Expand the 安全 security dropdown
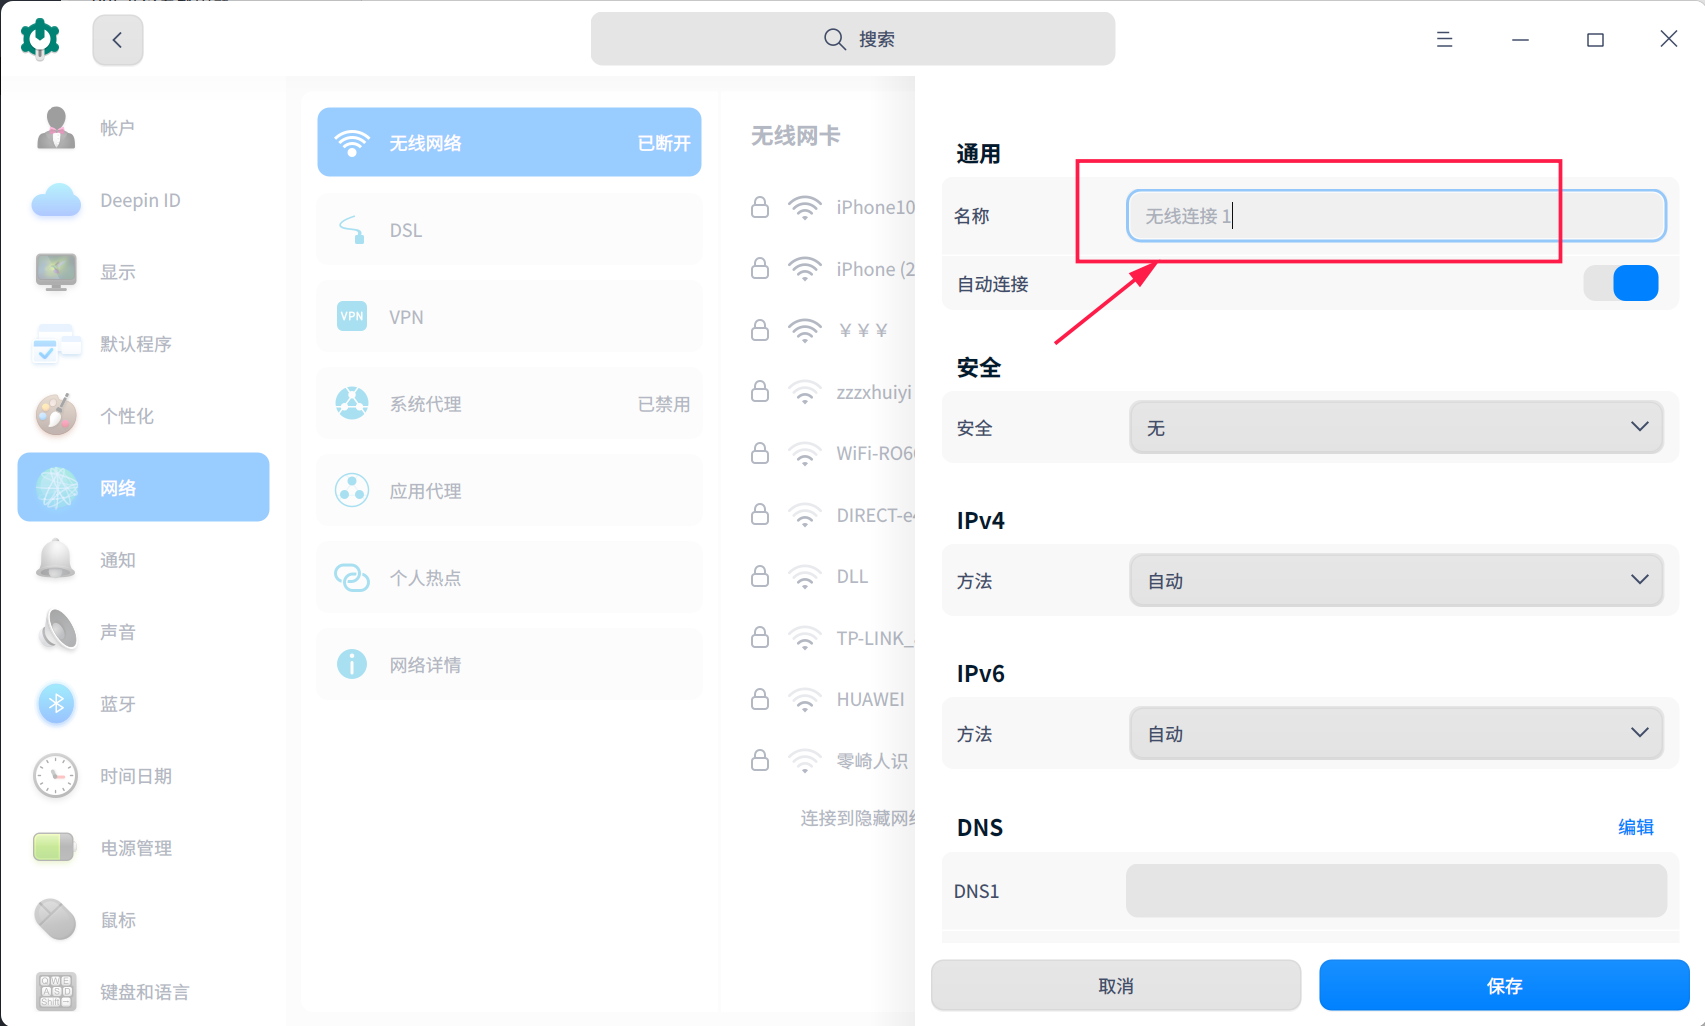 [x=1397, y=428]
